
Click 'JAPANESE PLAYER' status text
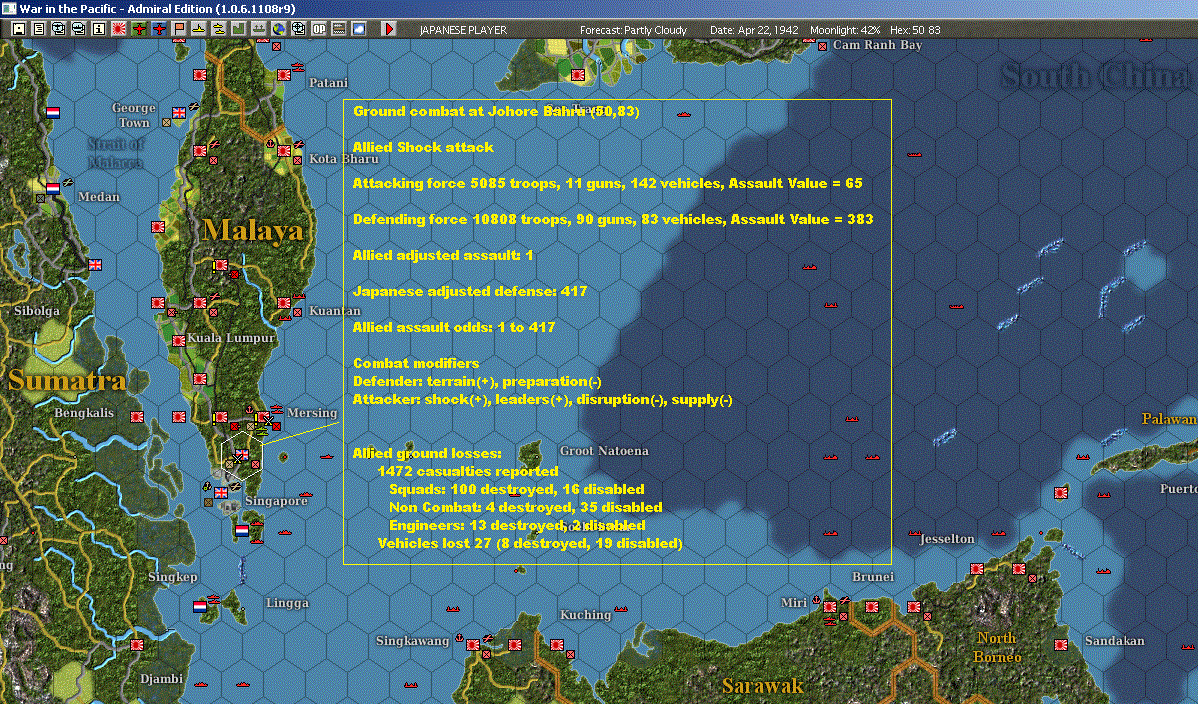463,30
